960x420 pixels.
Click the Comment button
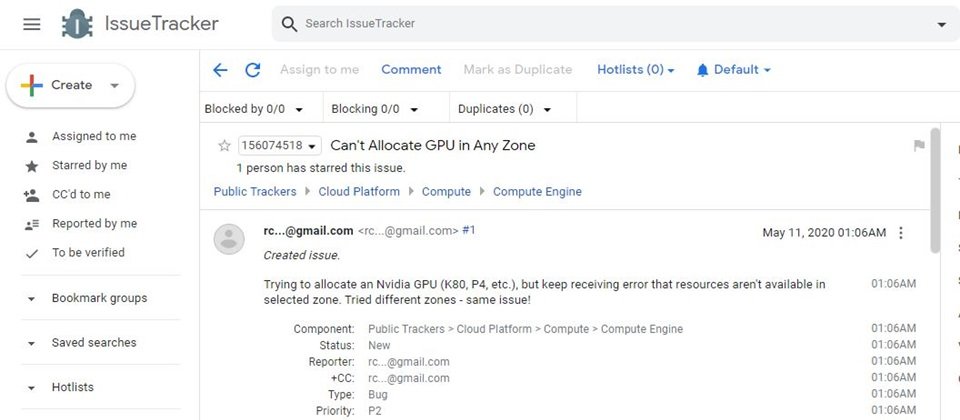[x=411, y=70]
